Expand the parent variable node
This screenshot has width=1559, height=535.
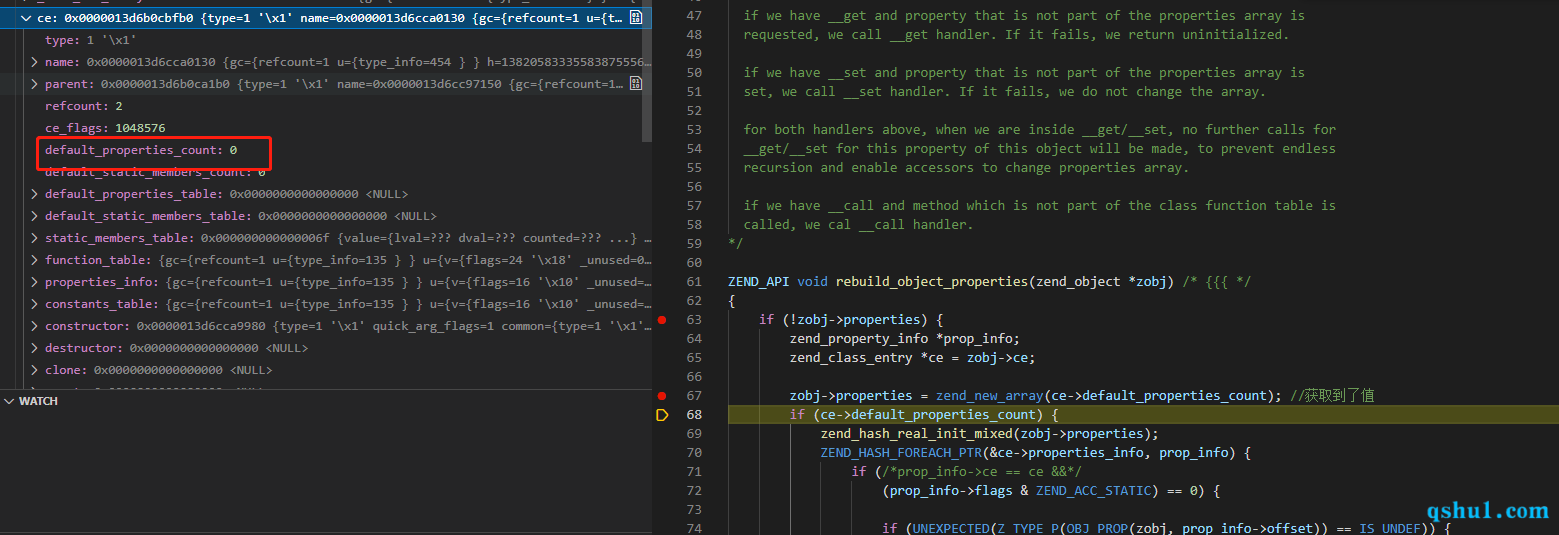pos(35,84)
